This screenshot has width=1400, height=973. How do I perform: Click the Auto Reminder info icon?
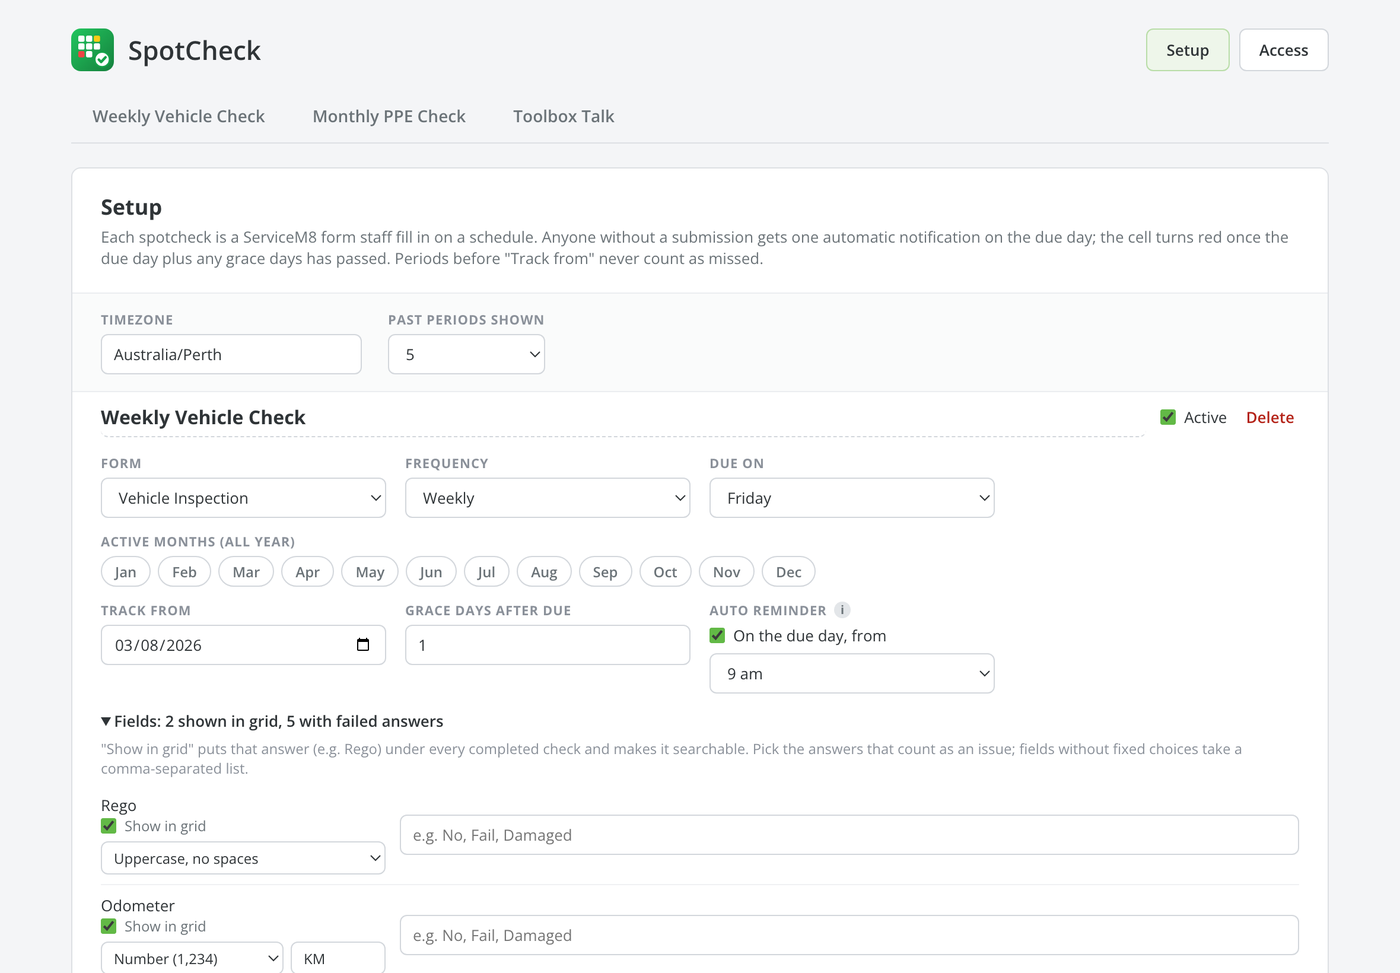(842, 610)
